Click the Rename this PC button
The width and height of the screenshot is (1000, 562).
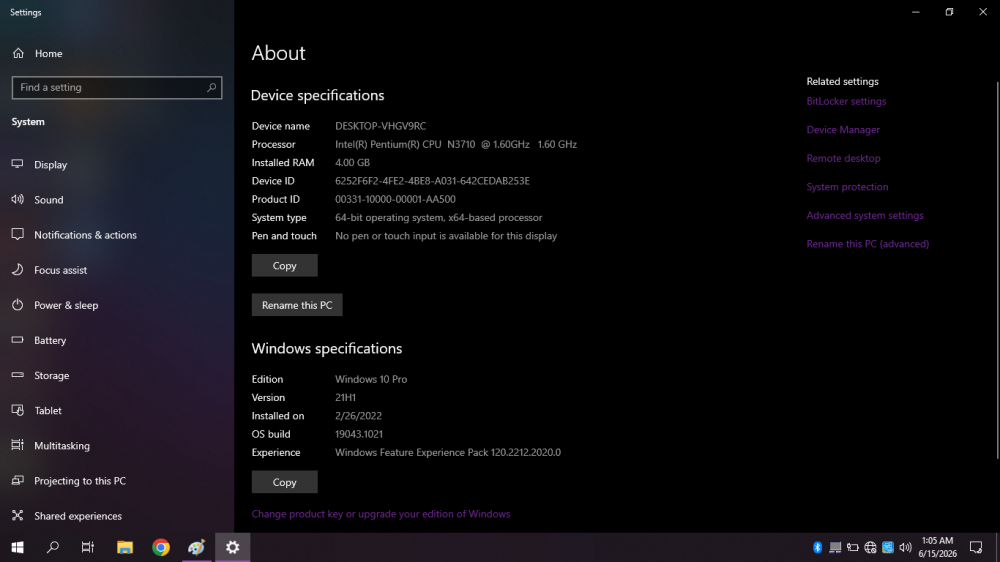pyautogui.click(x=297, y=305)
